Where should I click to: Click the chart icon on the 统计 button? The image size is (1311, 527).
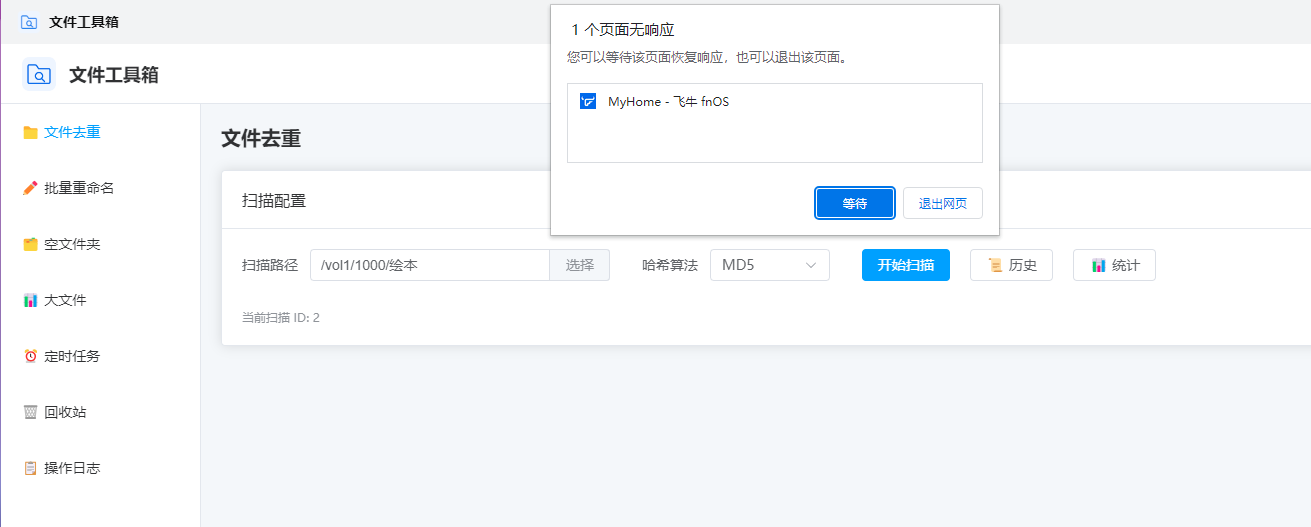(1098, 265)
